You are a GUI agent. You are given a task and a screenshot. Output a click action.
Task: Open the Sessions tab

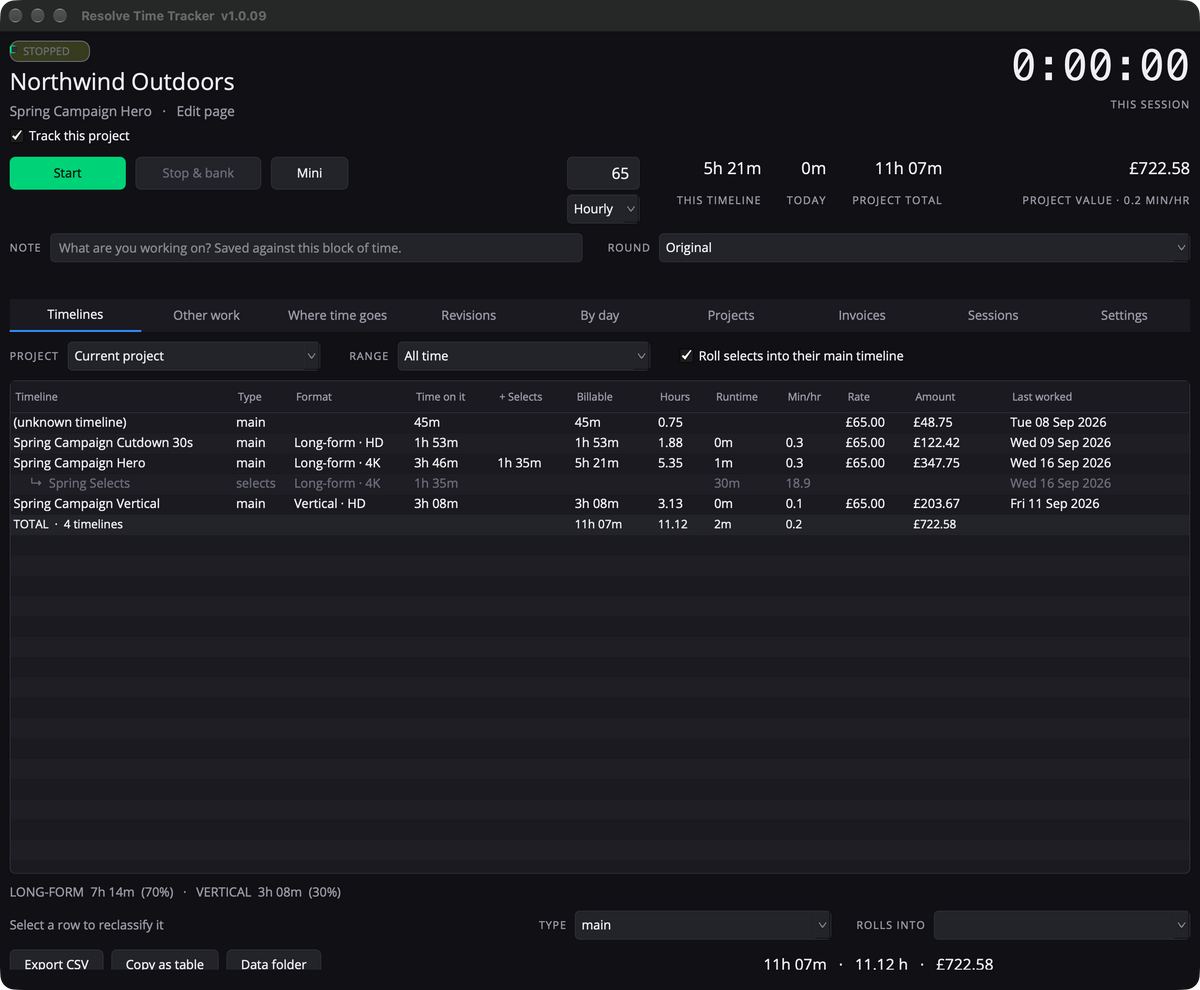(993, 315)
